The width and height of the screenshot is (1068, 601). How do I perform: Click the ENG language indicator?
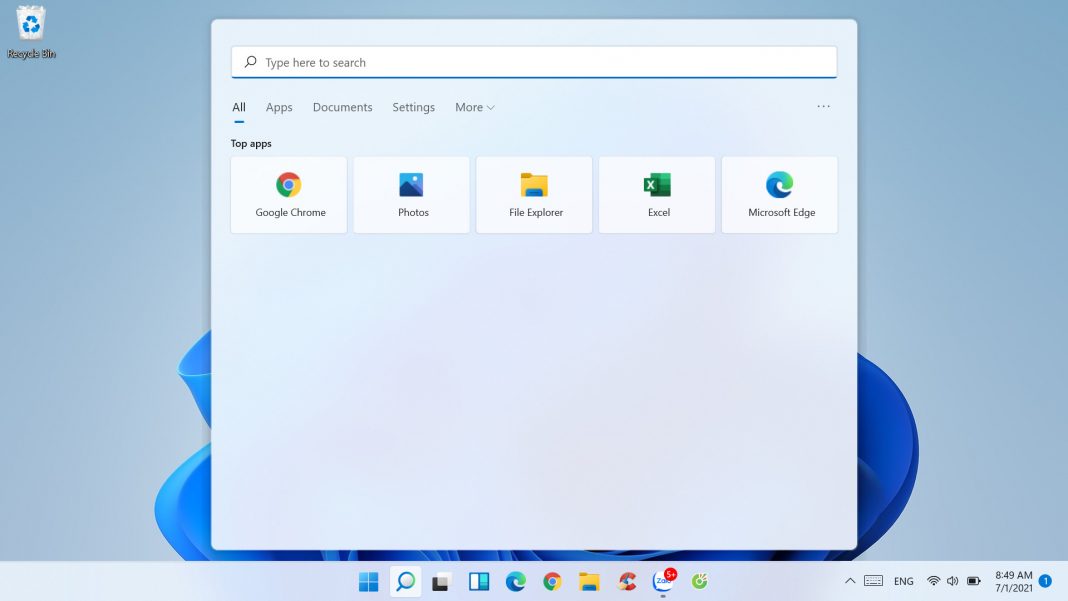click(903, 581)
